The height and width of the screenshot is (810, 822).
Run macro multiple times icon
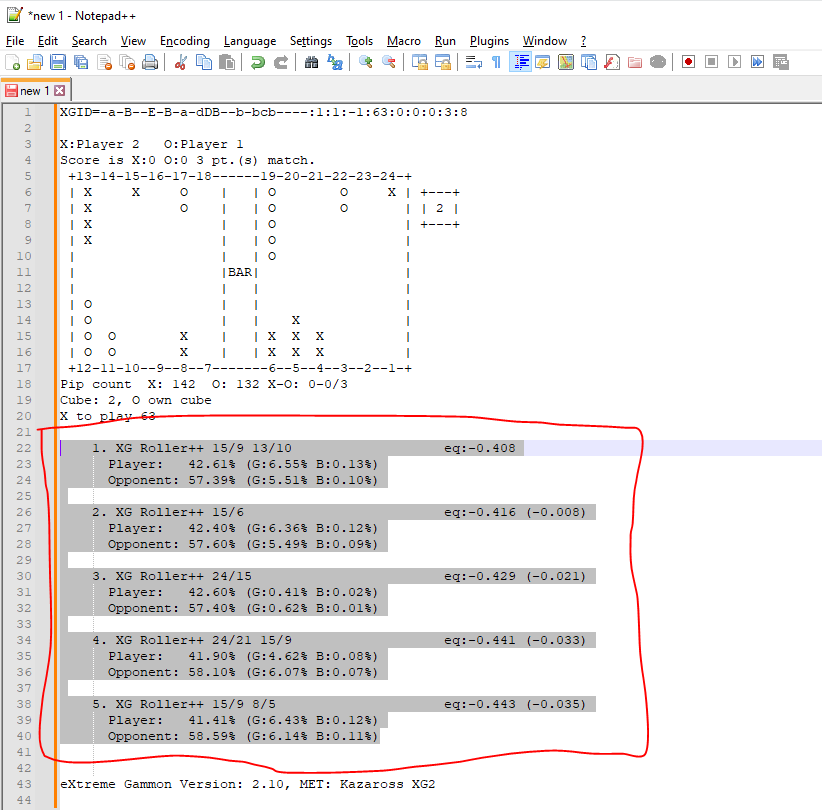tap(758, 62)
